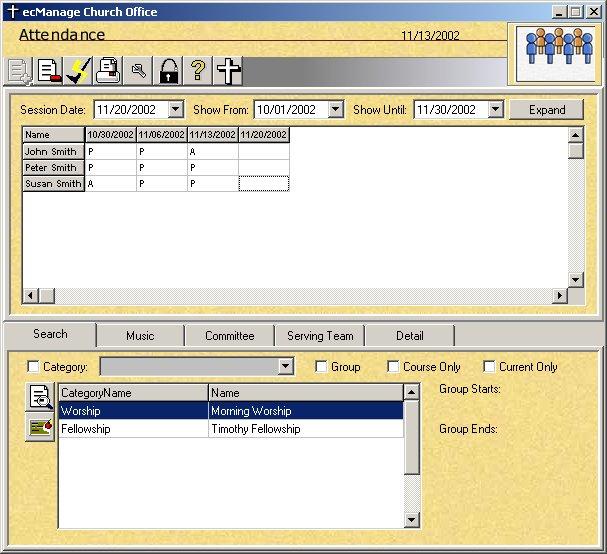Screen dimensions: 607x554
Task: Click the attendance grid scroll left arrow
Action: [x=30, y=296]
